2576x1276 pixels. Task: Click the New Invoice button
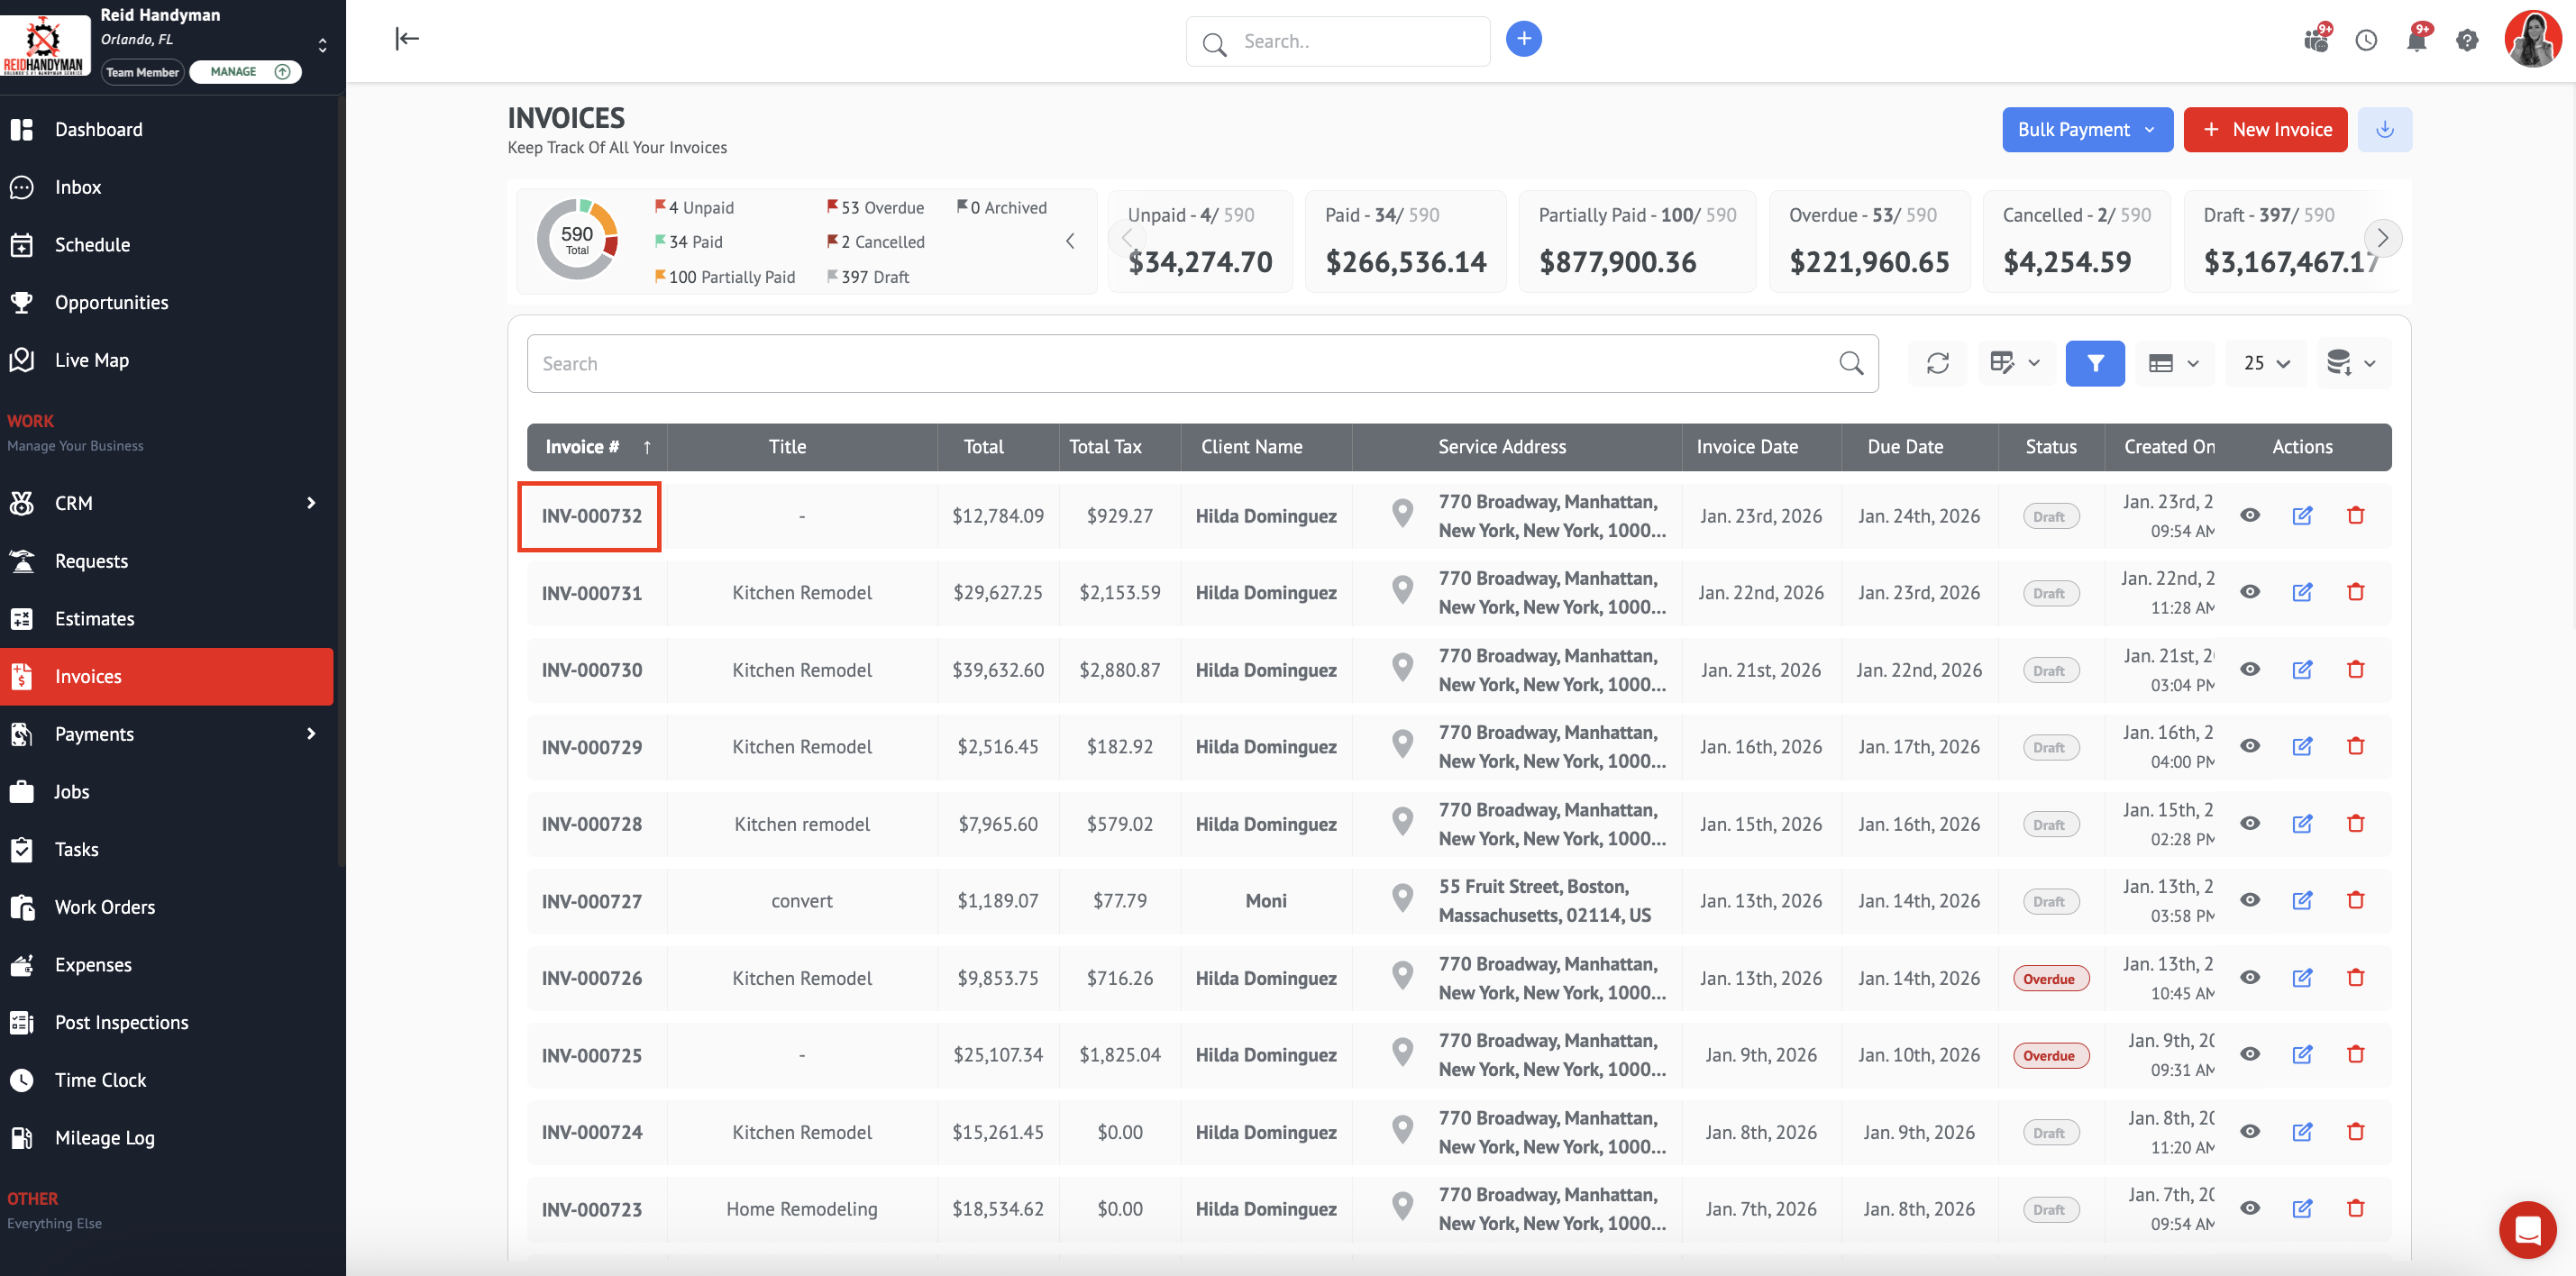[2264, 130]
